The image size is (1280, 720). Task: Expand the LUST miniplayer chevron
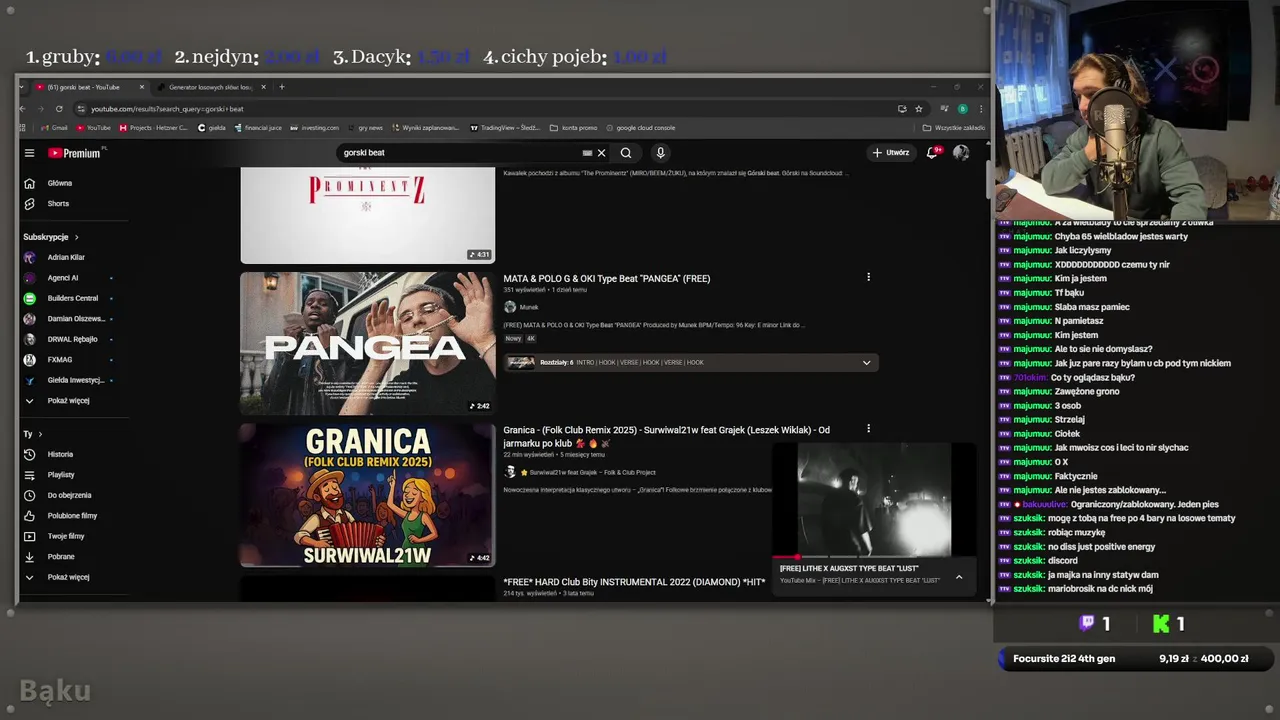coord(958,577)
